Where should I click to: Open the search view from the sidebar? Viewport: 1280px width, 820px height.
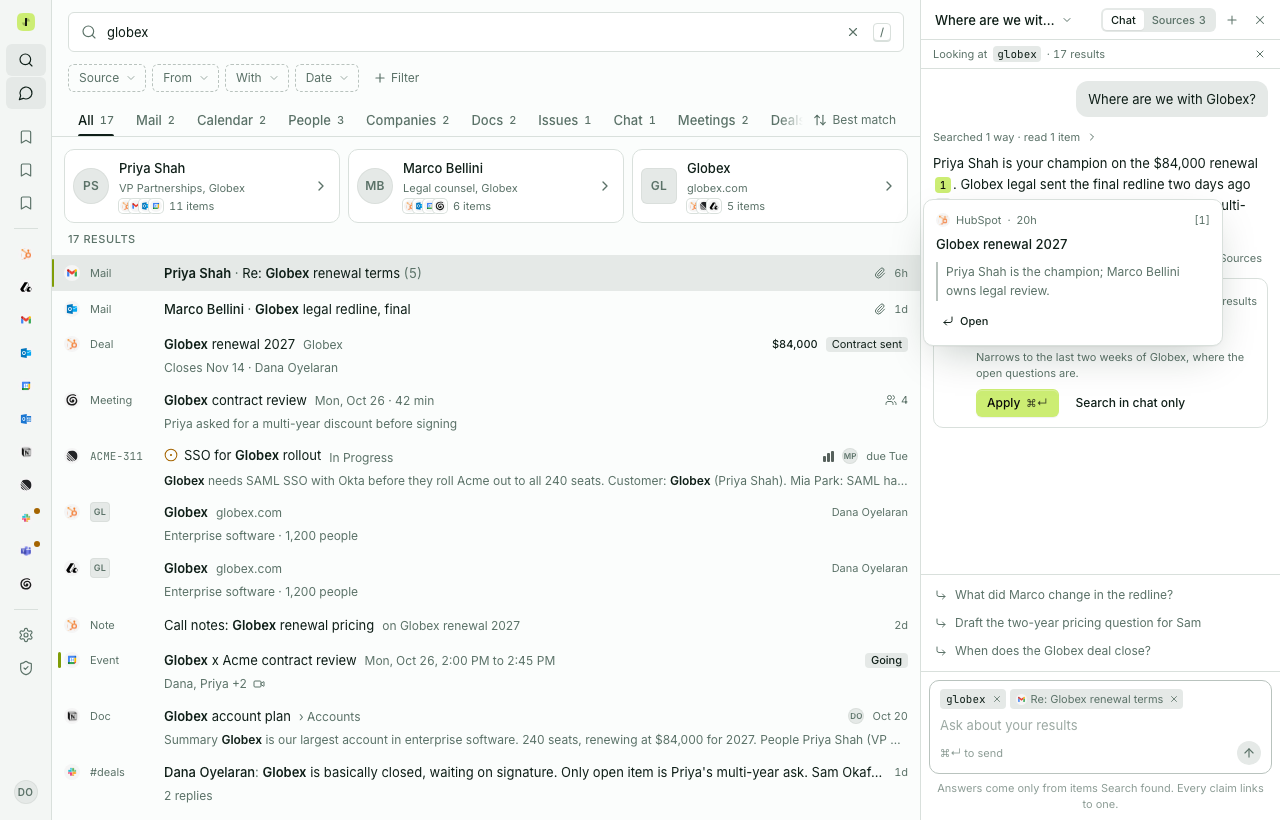[26, 60]
